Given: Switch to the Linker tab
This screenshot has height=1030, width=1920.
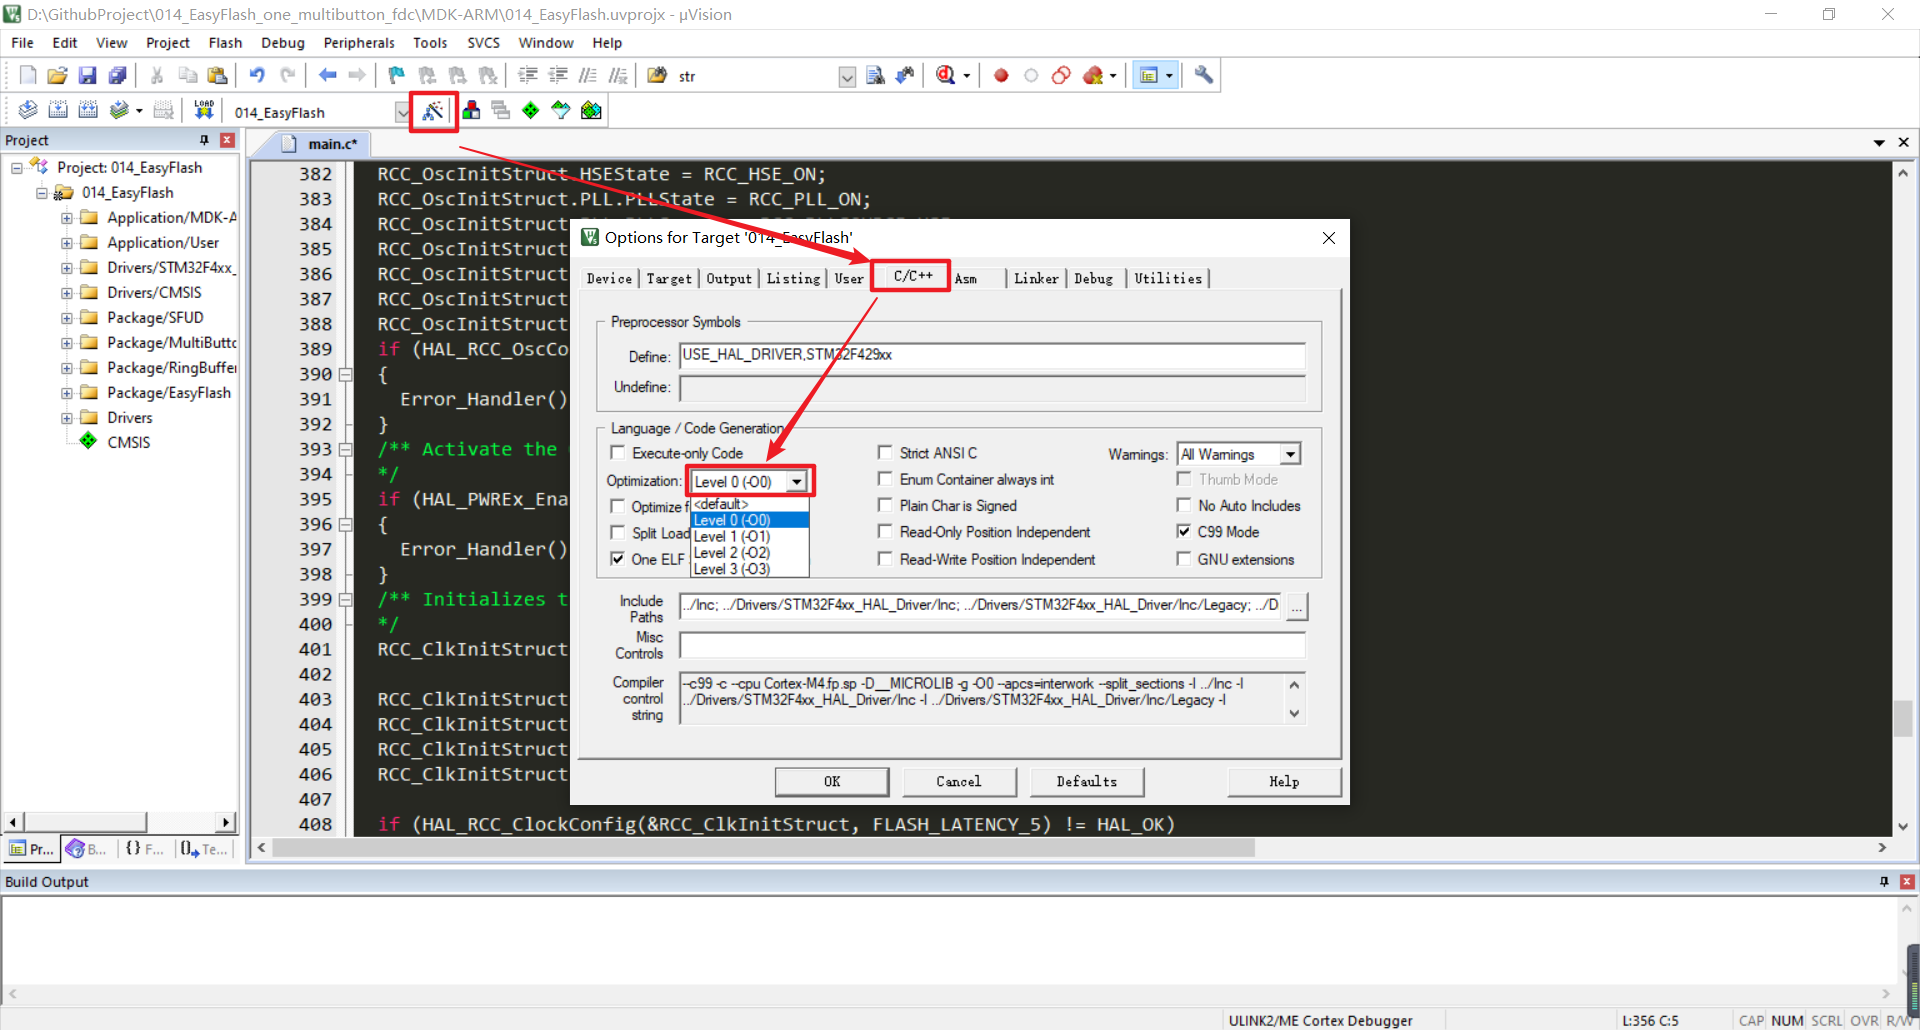Looking at the screenshot, I should (1035, 279).
